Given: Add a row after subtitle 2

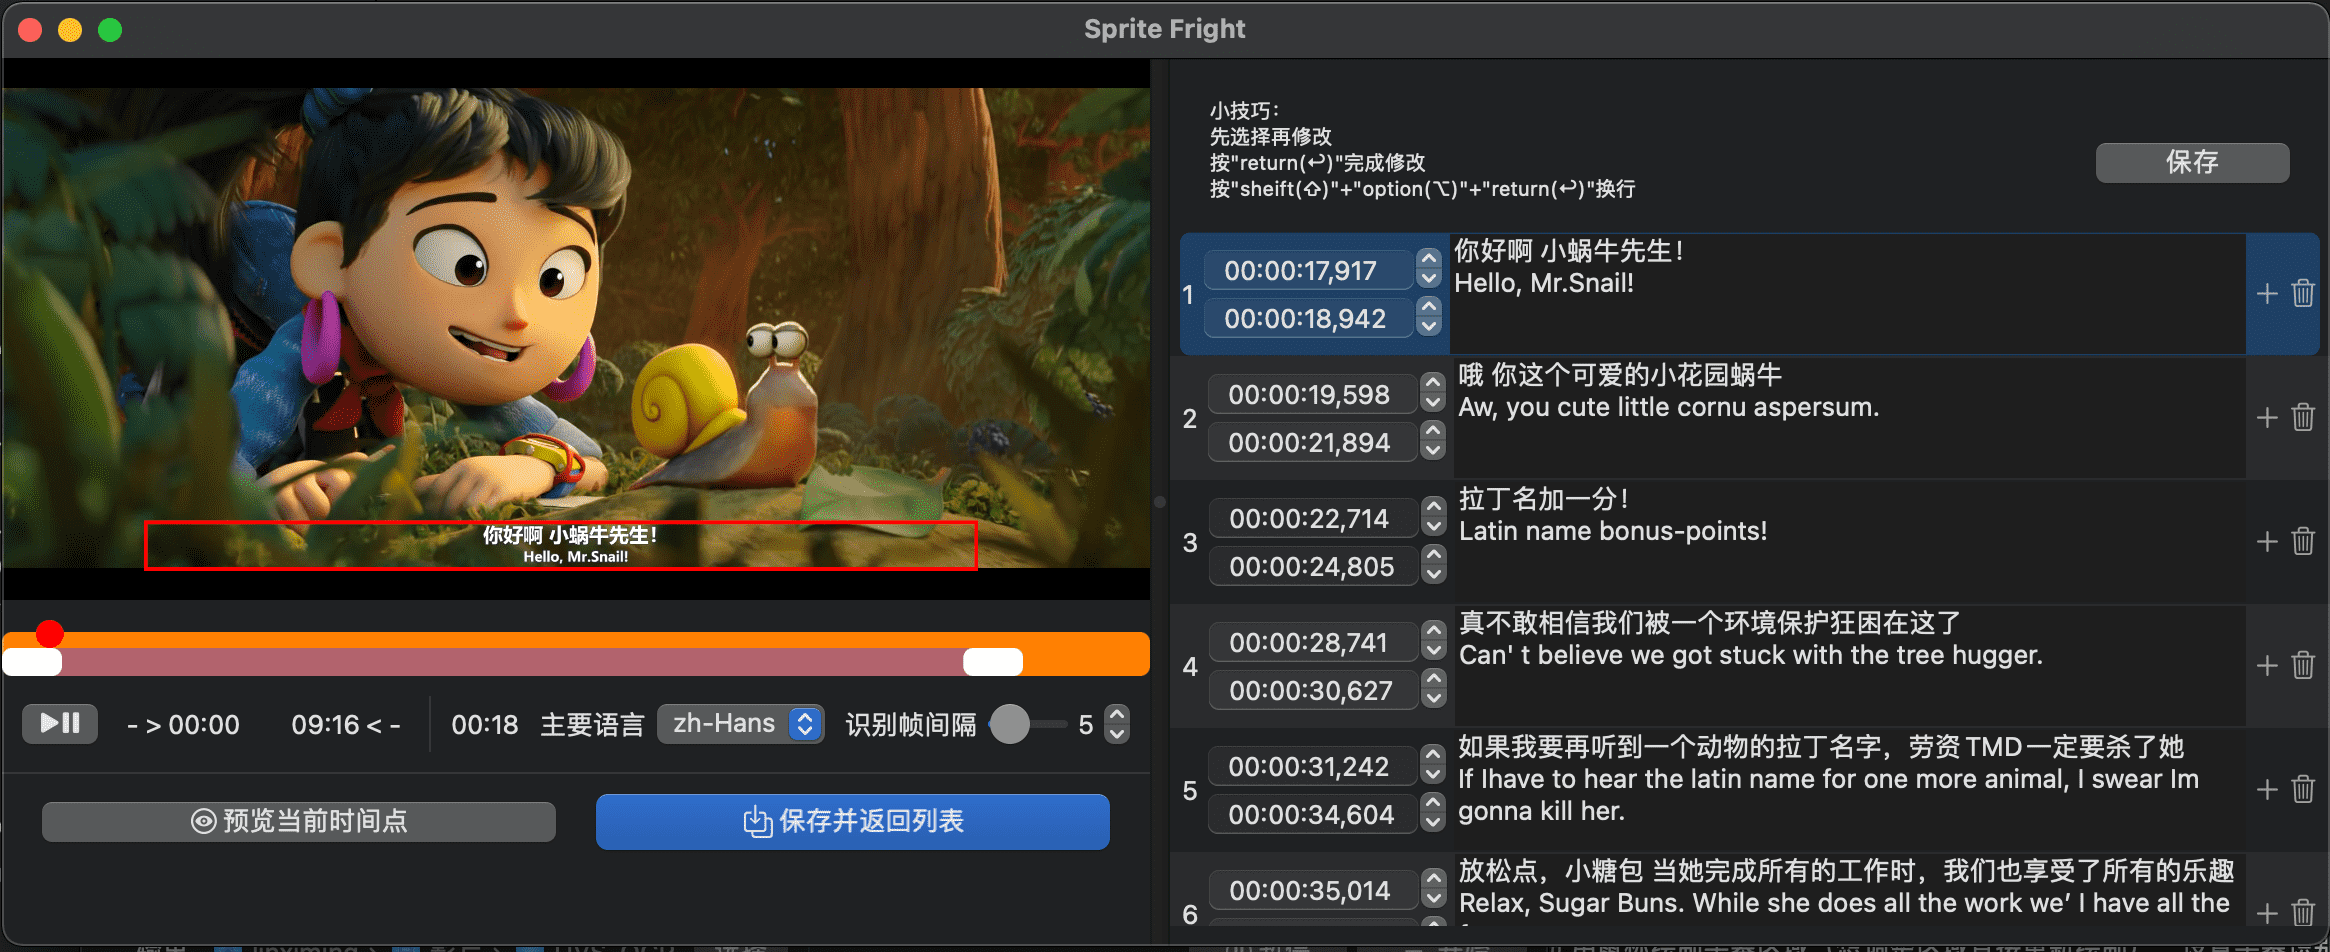Looking at the screenshot, I should click(x=2267, y=418).
